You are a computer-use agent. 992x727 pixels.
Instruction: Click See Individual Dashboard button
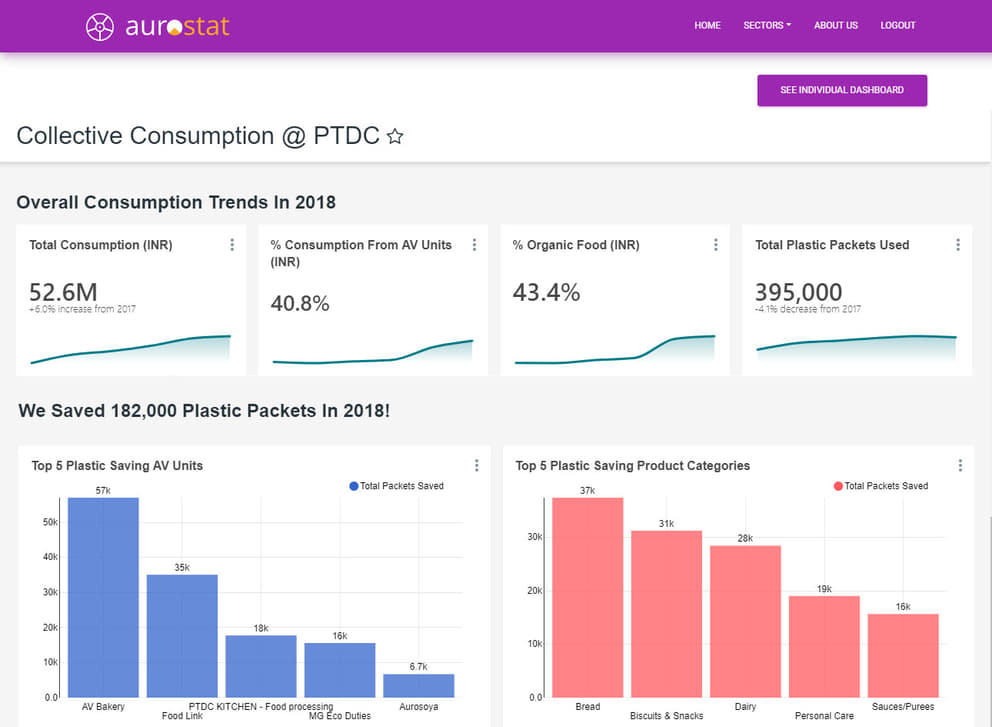(x=842, y=90)
